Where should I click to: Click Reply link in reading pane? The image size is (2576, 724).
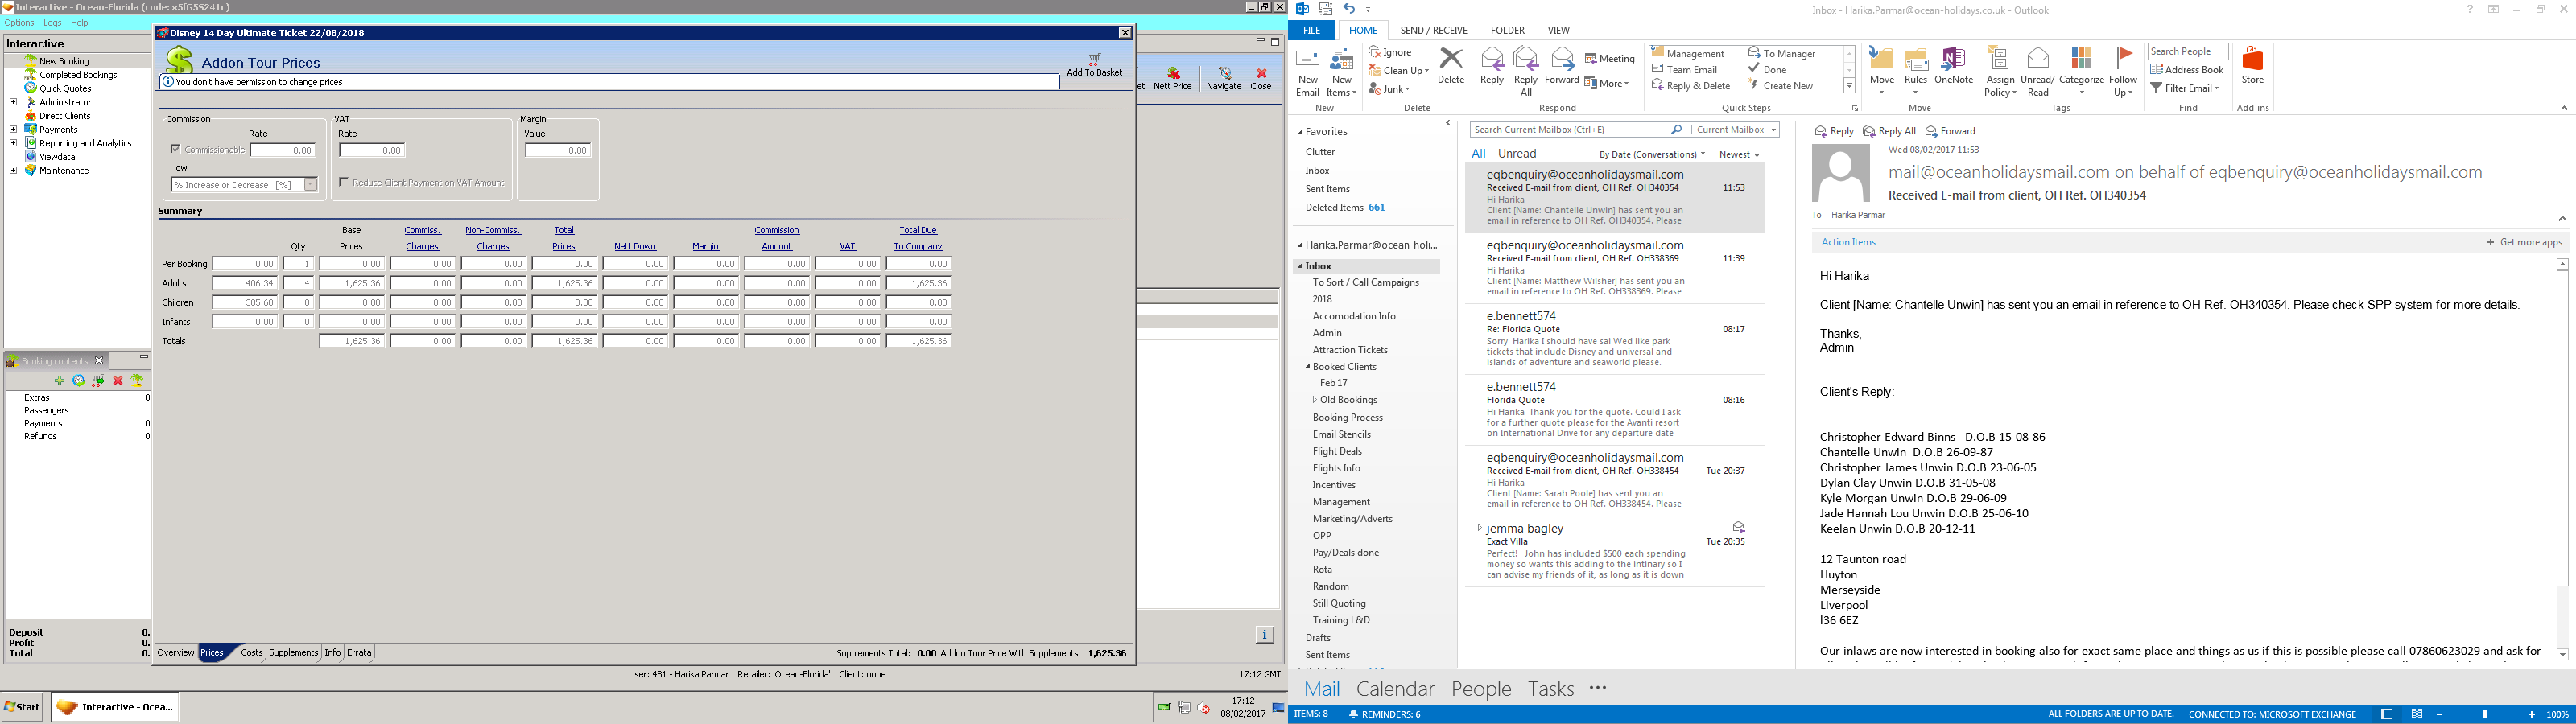pos(1834,131)
